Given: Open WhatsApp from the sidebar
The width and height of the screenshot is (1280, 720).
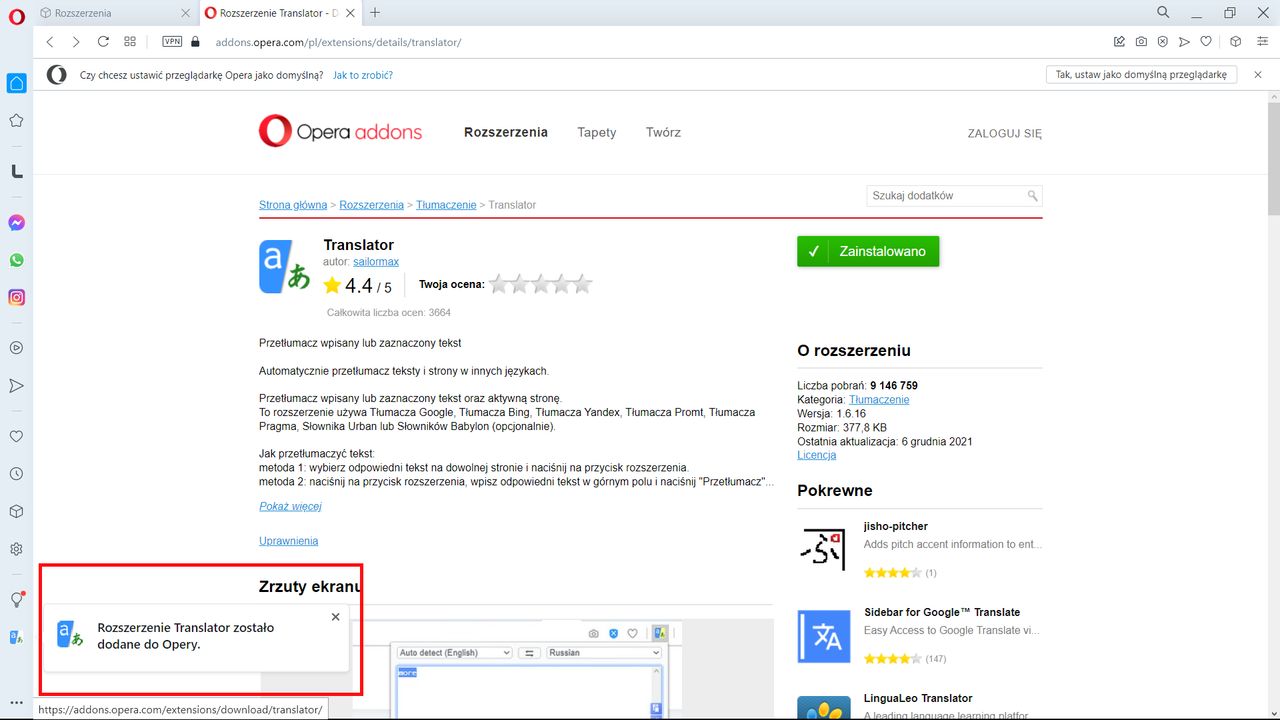Looking at the screenshot, I should [16, 259].
